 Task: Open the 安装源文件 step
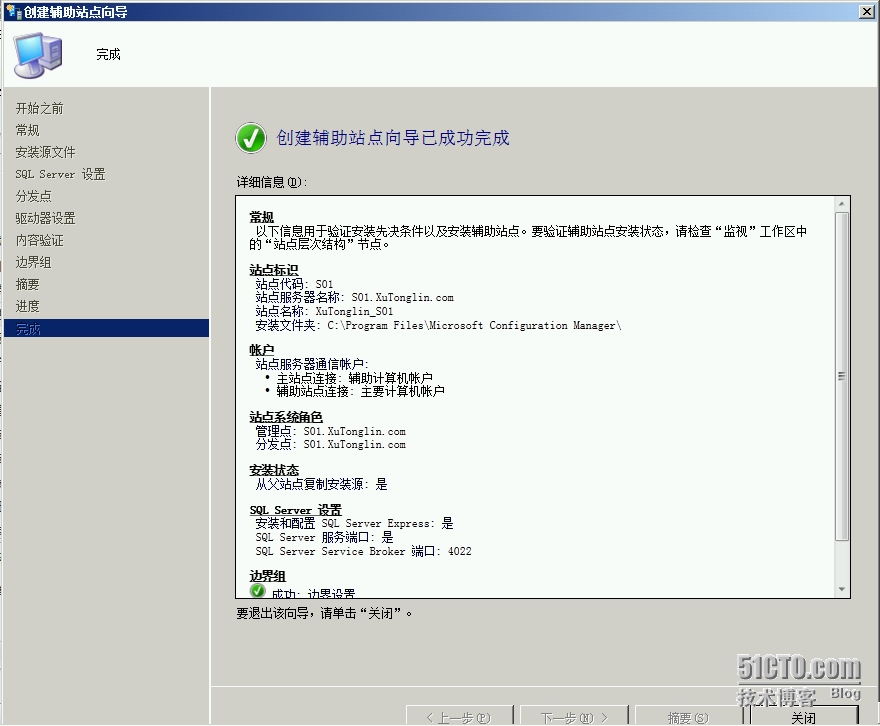point(45,152)
